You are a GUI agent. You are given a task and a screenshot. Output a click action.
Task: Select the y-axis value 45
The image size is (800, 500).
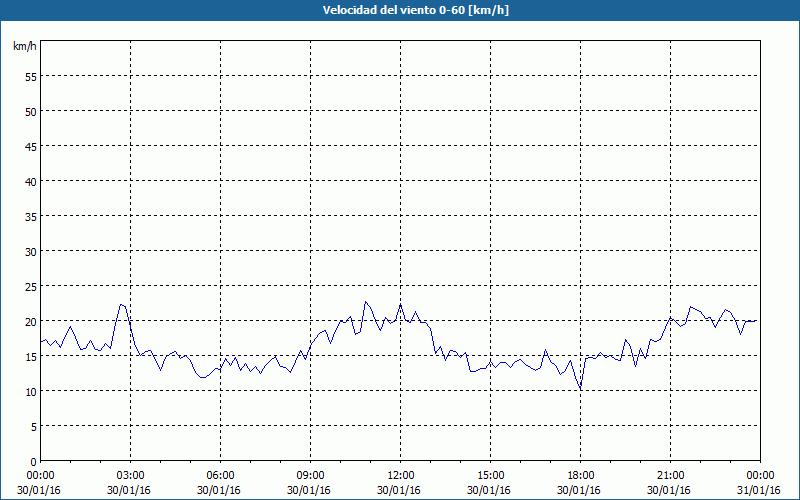point(31,146)
